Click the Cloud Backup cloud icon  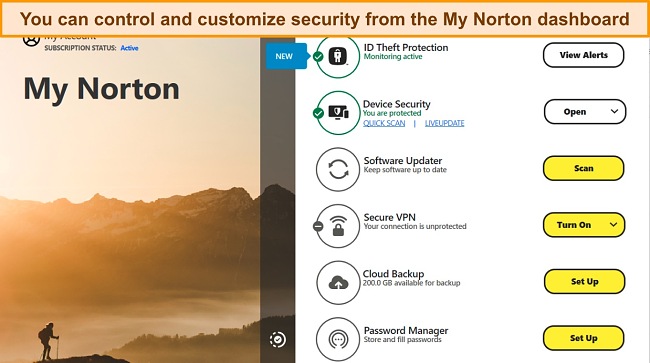click(x=338, y=283)
